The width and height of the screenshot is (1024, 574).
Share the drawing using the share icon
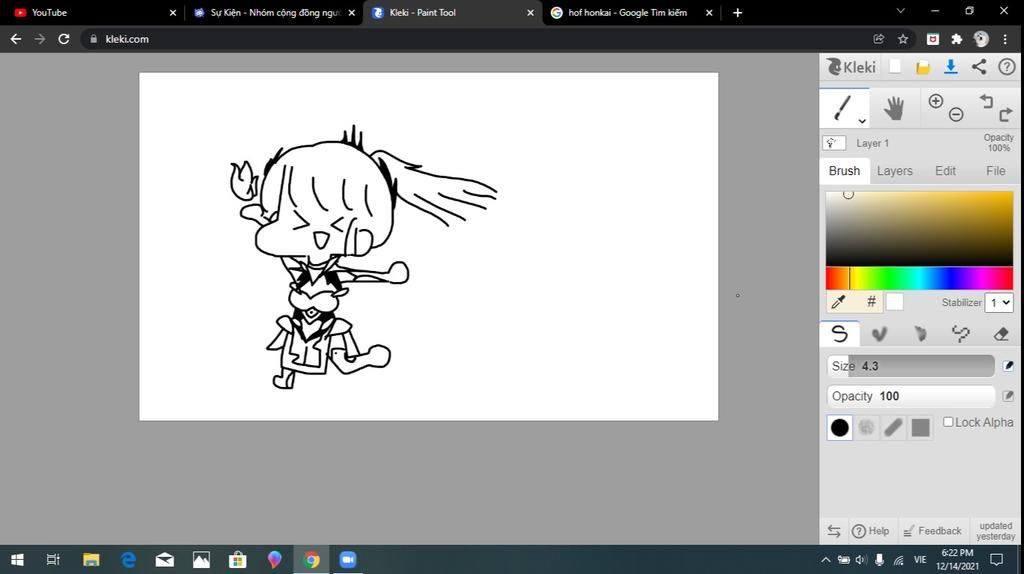pos(979,67)
